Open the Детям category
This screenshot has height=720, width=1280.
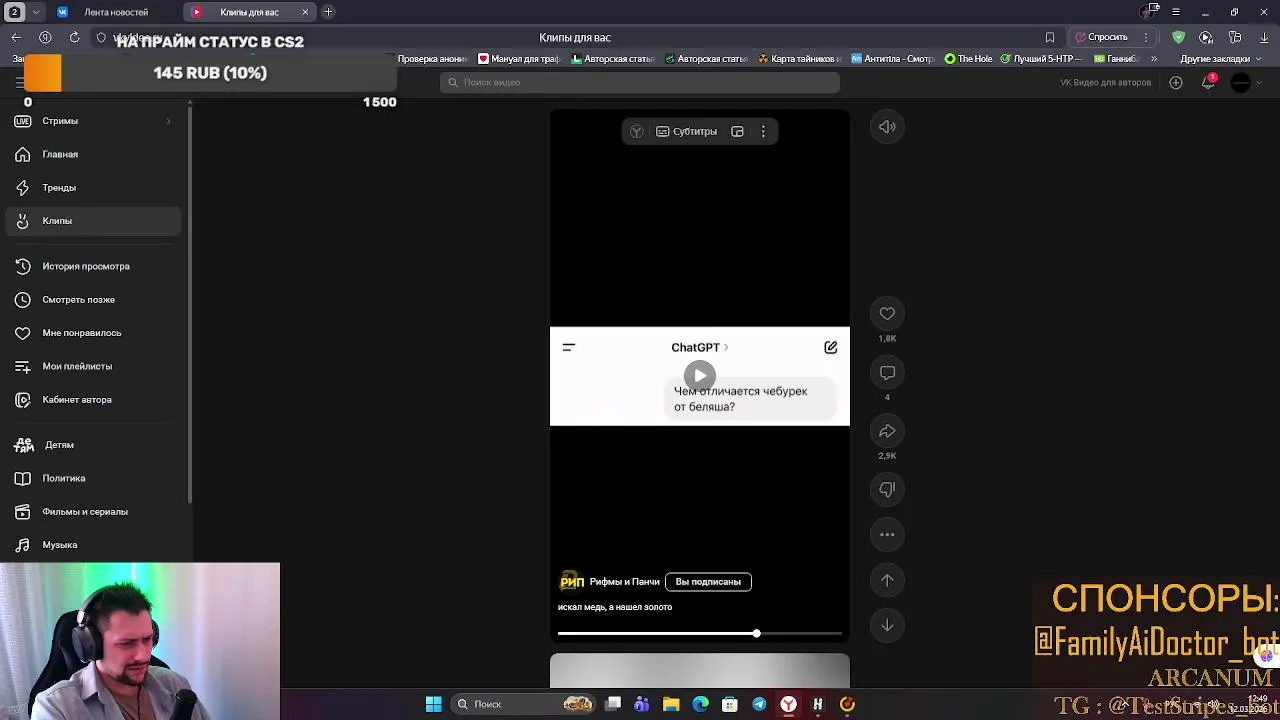(x=92, y=445)
